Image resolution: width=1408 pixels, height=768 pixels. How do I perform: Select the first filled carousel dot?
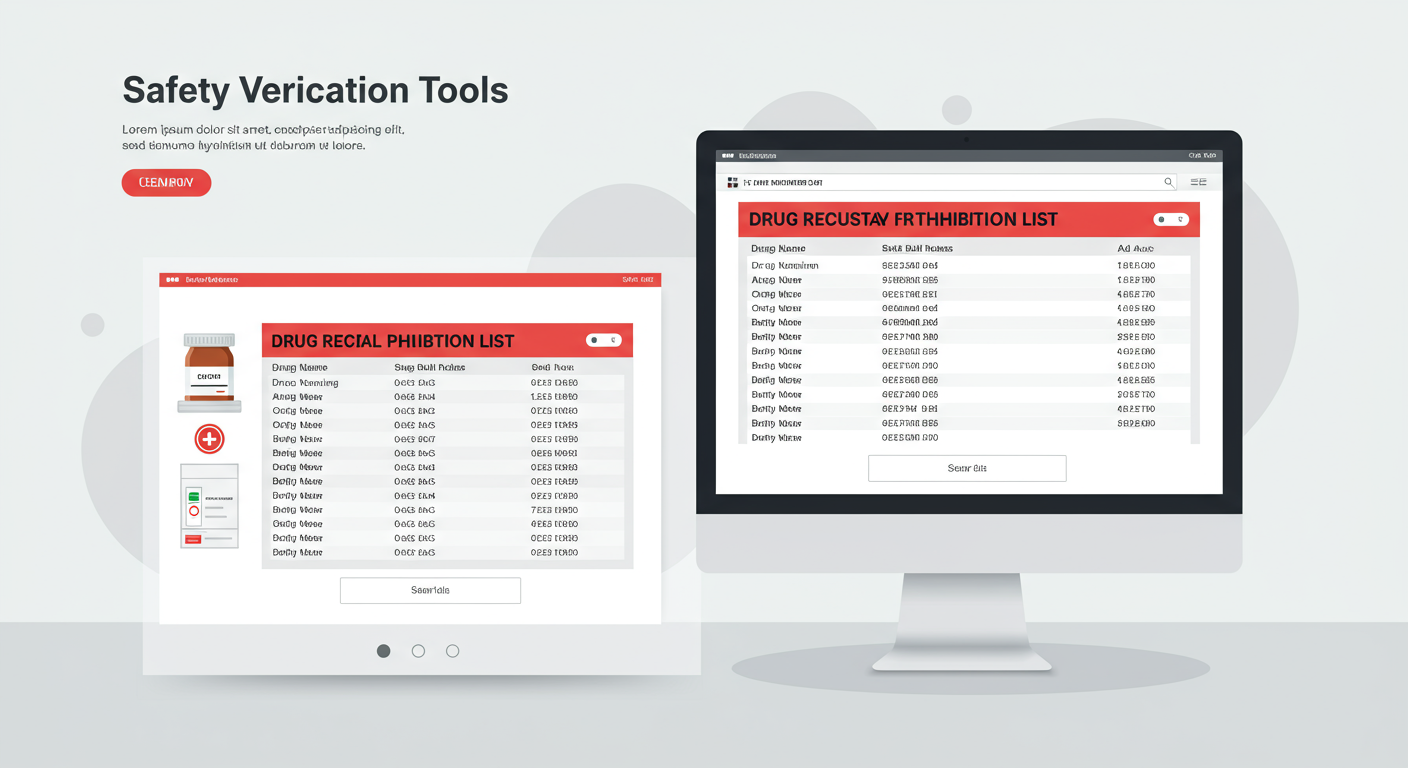coord(383,651)
